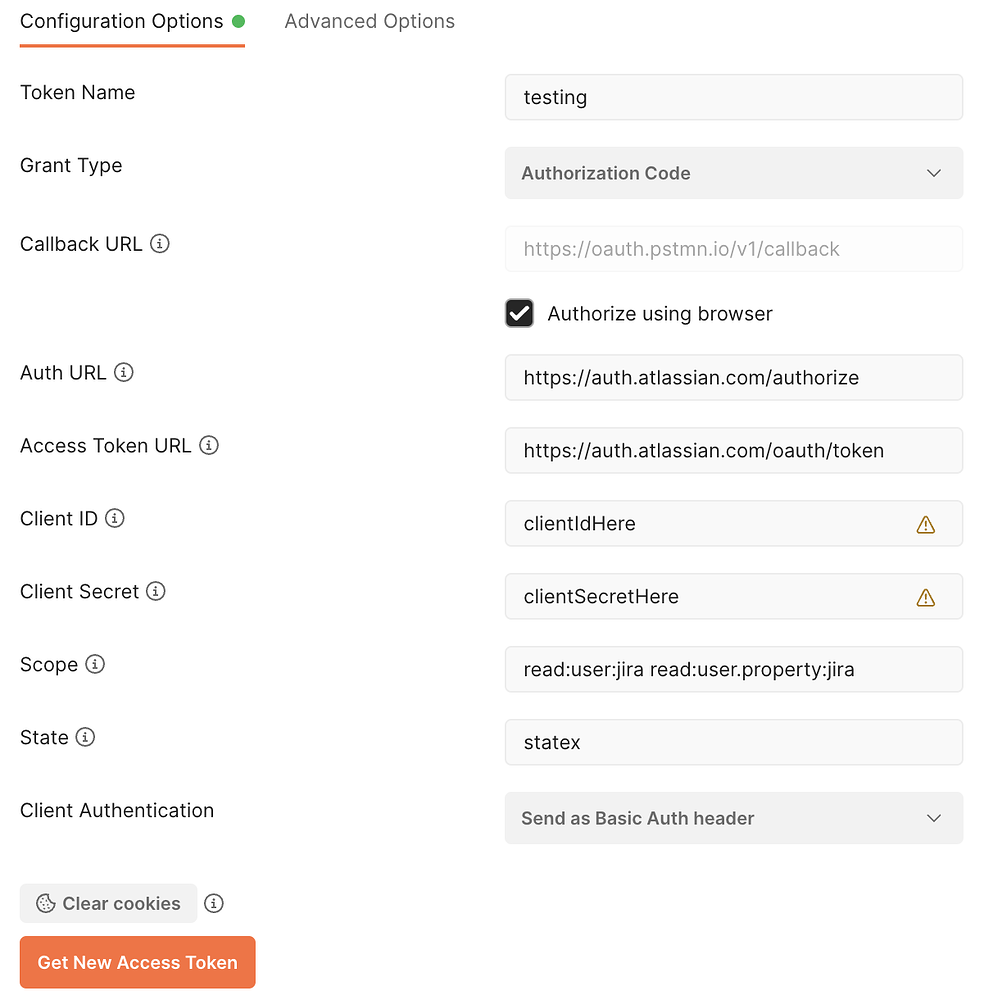Click the info icon beside Clear cookies
992x1000 pixels.
pos(214,904)
